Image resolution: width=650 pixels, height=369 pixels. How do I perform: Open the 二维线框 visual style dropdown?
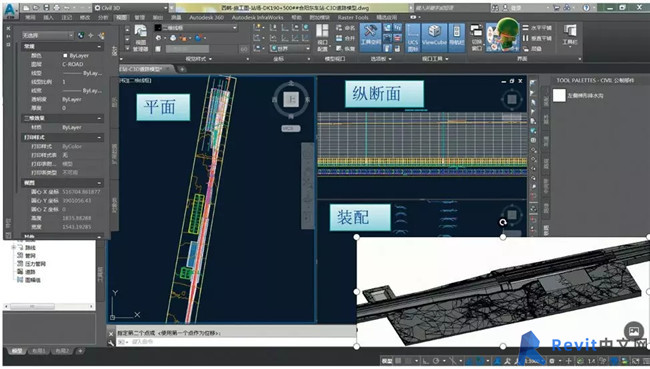[x=196, y=28]
